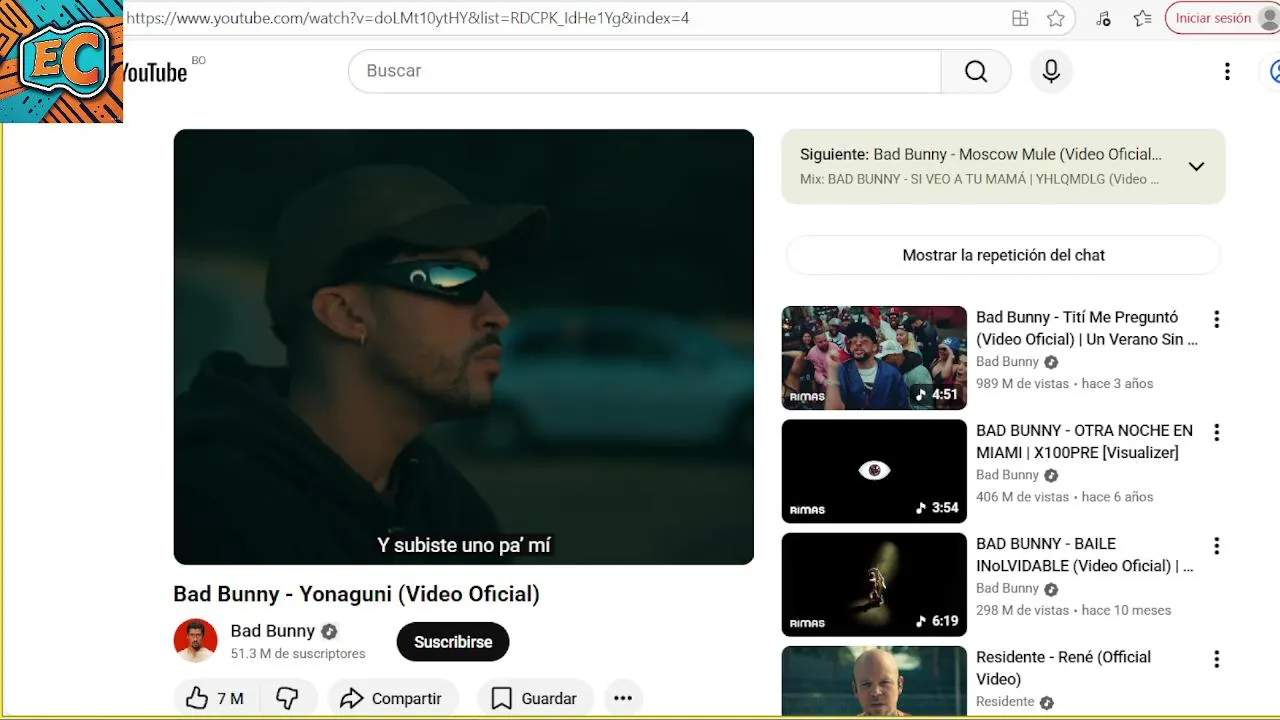Image resolution: width=1280 pixels, height=720 pixels.
Task: Open title link Bad Bunny - Tití Me Preguntó
Action: pyautogui.click(x=1087, y=328)
